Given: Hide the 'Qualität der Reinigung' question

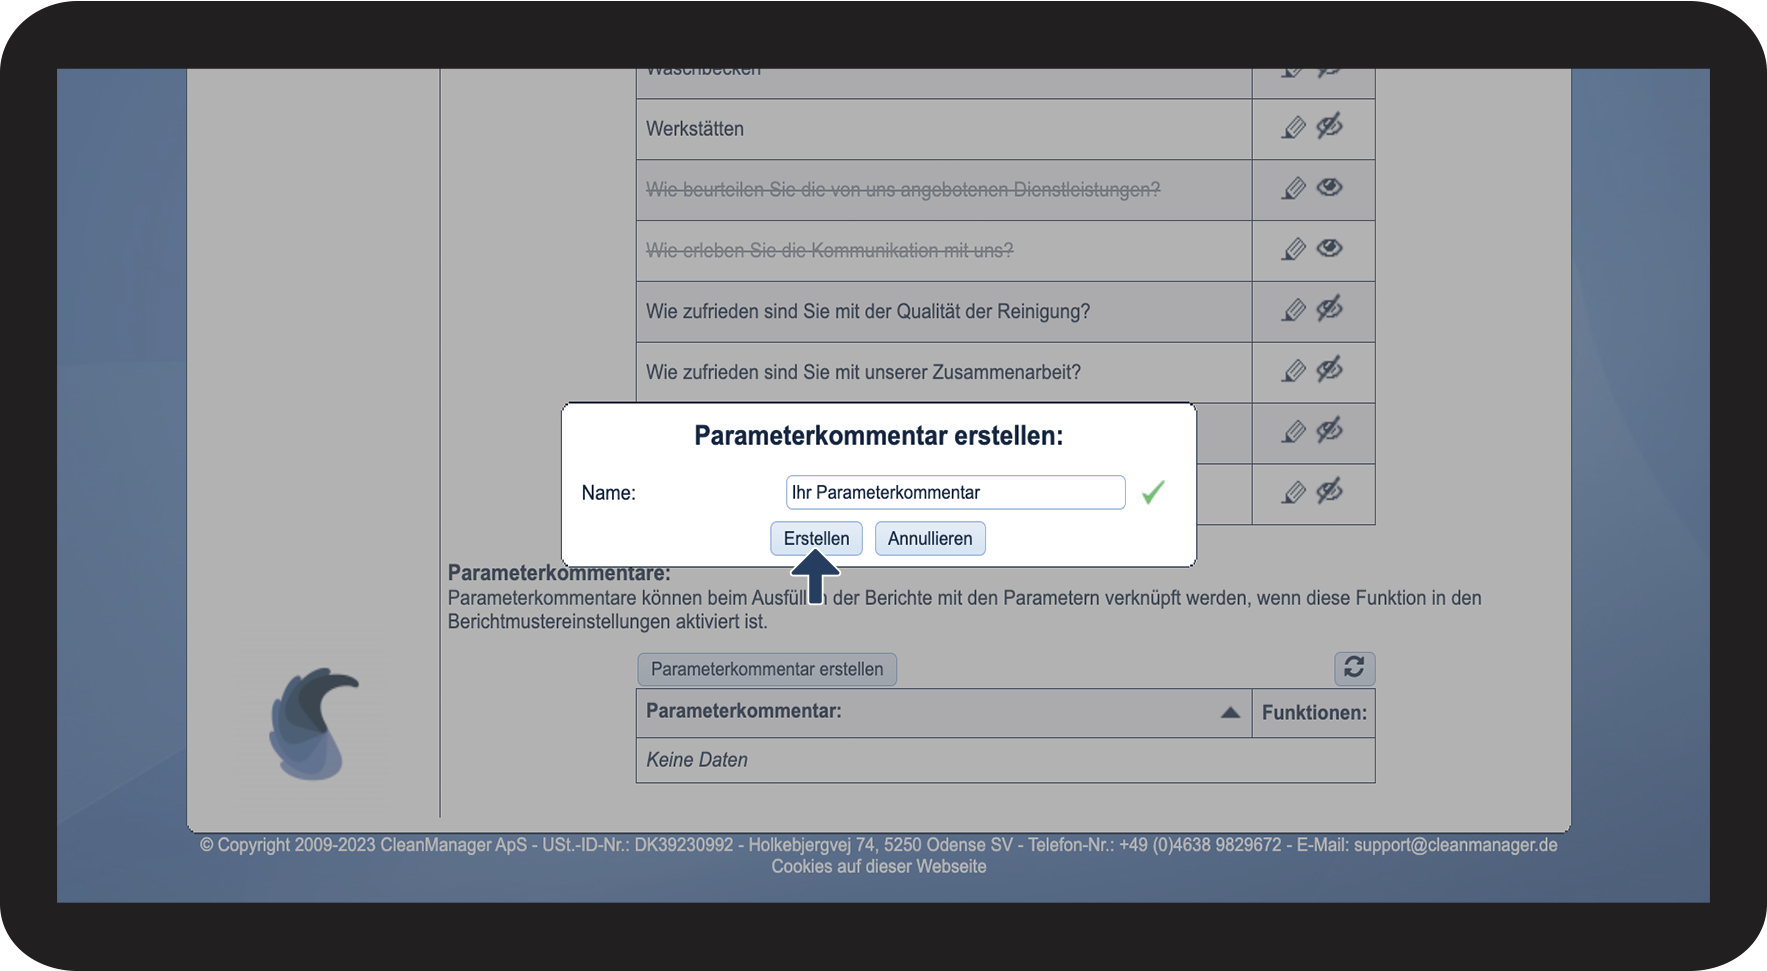Looking at the screenshot, I should (x=1329, y=310).
